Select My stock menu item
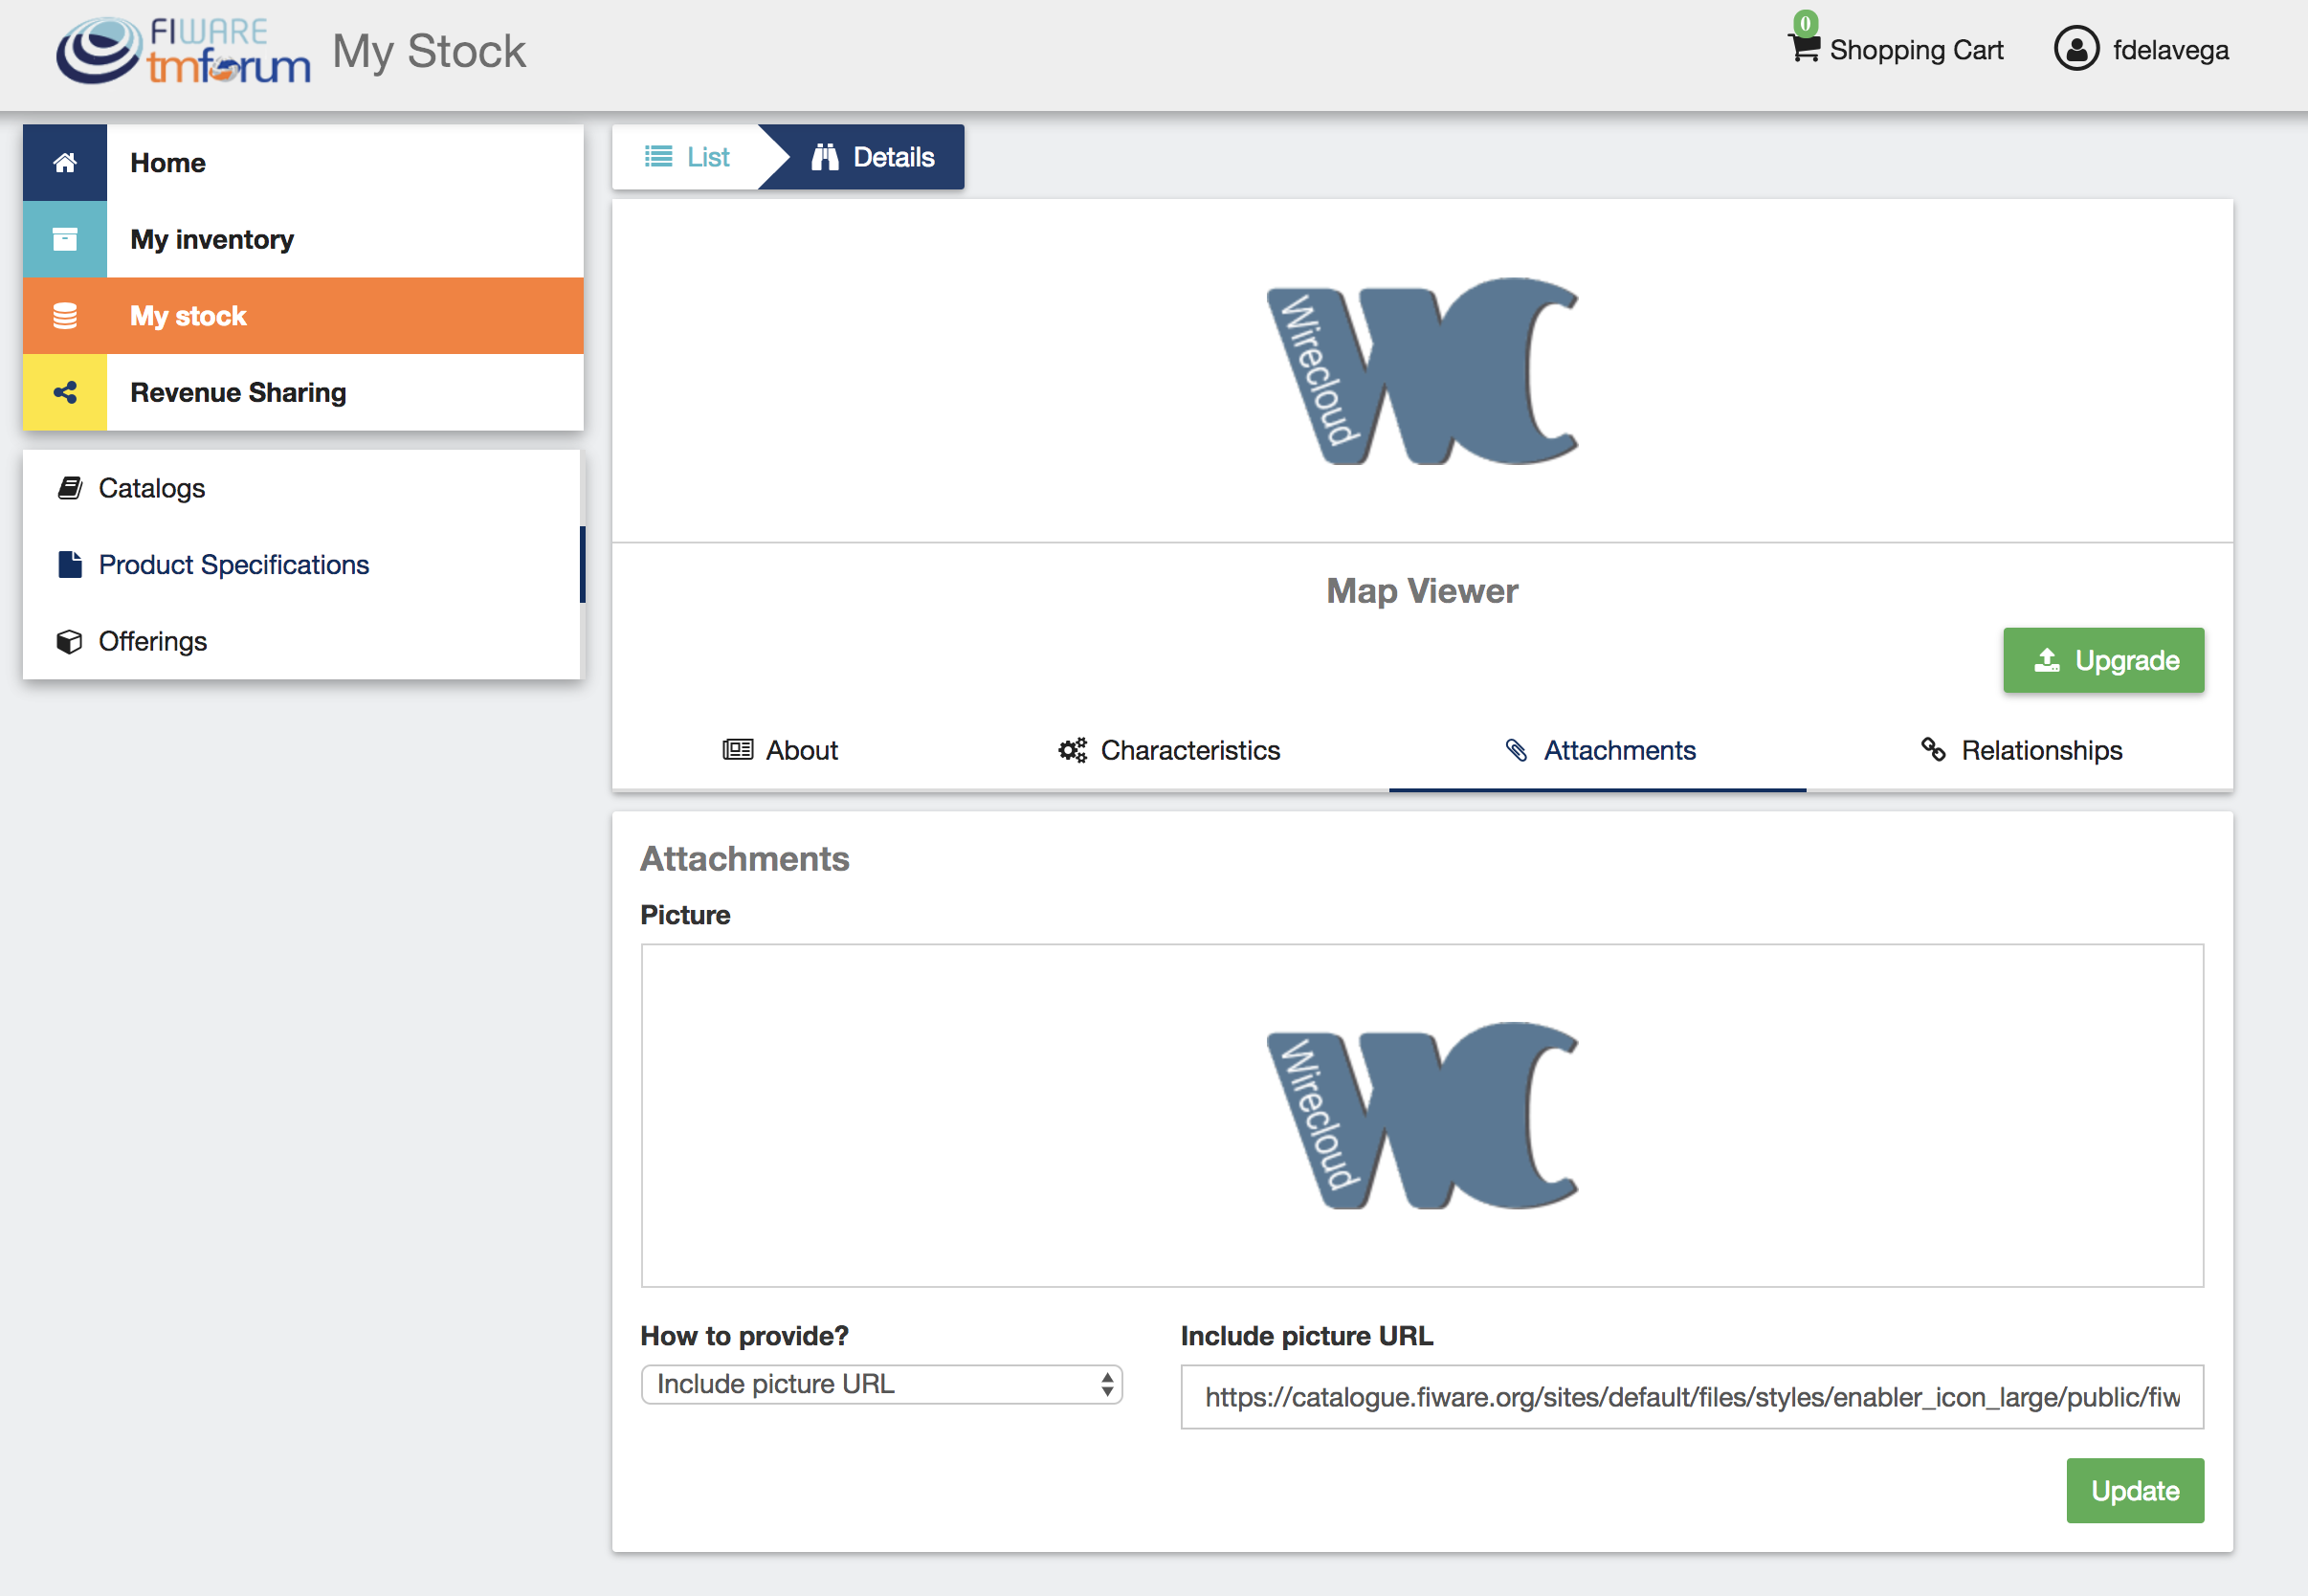 point(303,316)
